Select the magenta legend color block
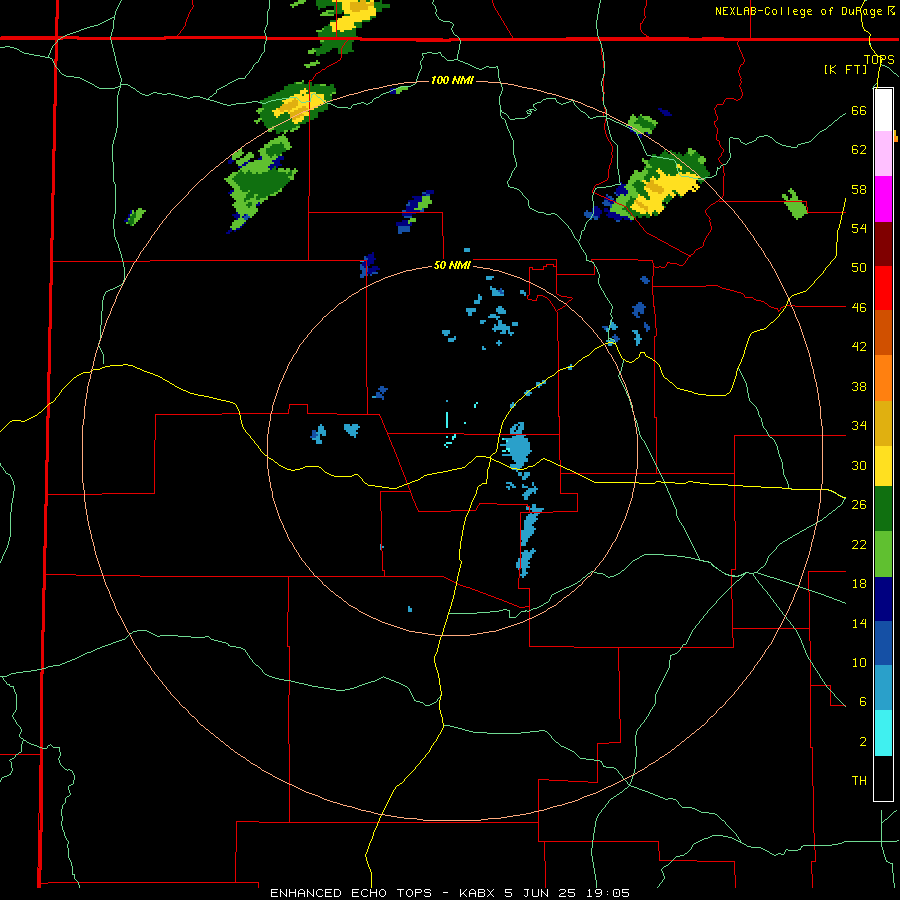Image resolution: width=900 pixels, height=900 pixels. [x=883, y=199]
